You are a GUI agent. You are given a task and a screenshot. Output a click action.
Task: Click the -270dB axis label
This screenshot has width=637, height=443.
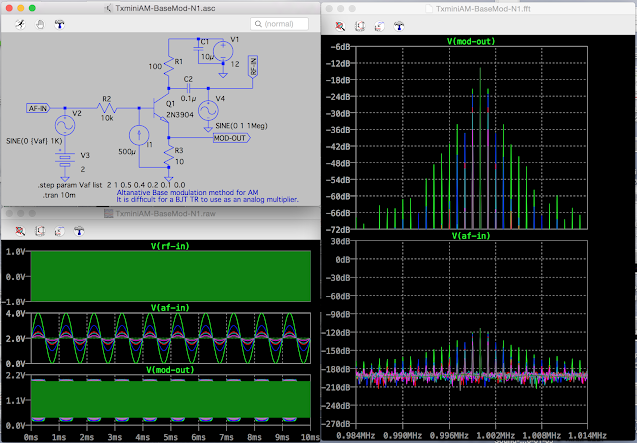pos(337,424)
